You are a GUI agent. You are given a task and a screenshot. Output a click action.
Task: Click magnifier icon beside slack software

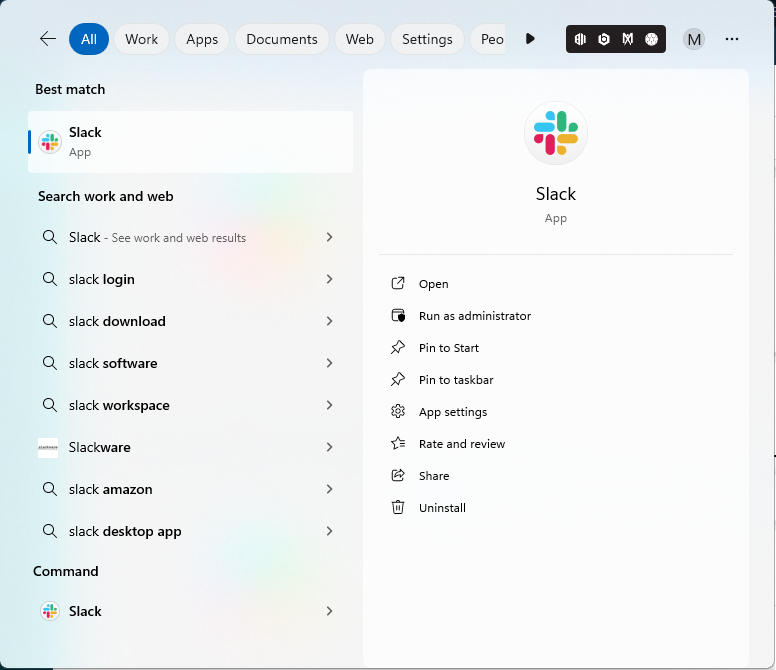click(x=49, y=363)
